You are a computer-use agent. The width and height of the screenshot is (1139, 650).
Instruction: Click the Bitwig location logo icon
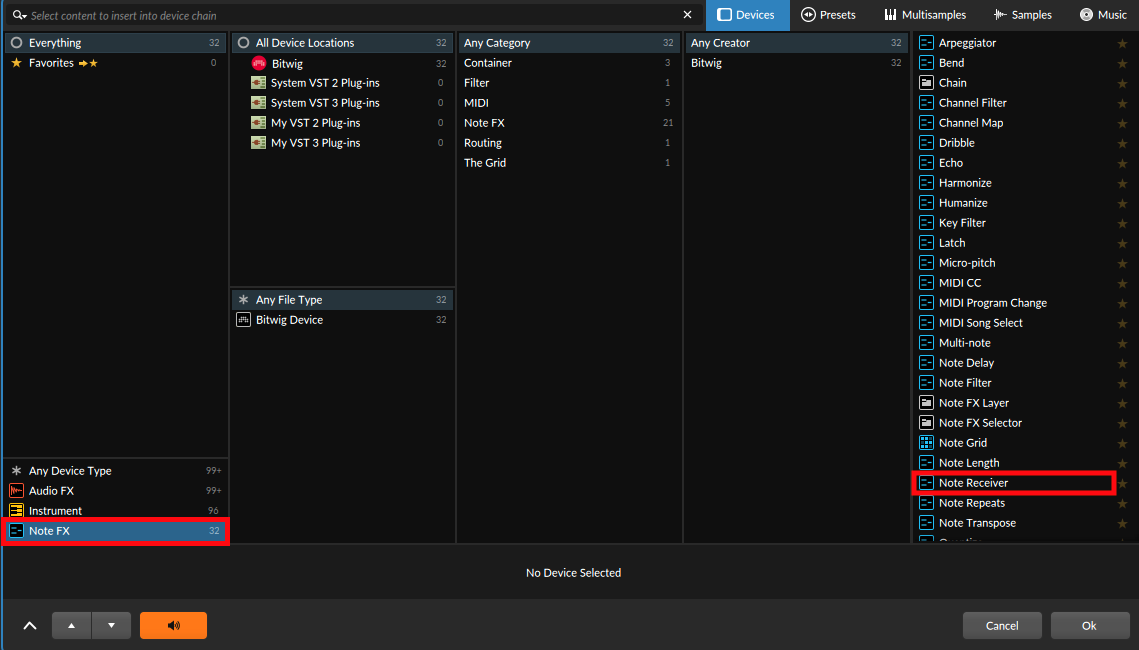pyautogui.click(x=259, y=63)
